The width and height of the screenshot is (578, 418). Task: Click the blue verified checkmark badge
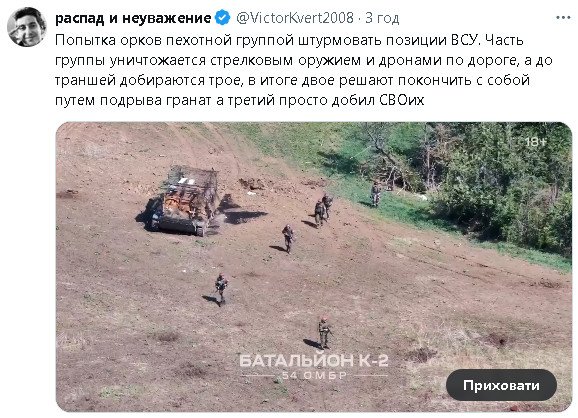pyautogui.click(x=222, y=18)
